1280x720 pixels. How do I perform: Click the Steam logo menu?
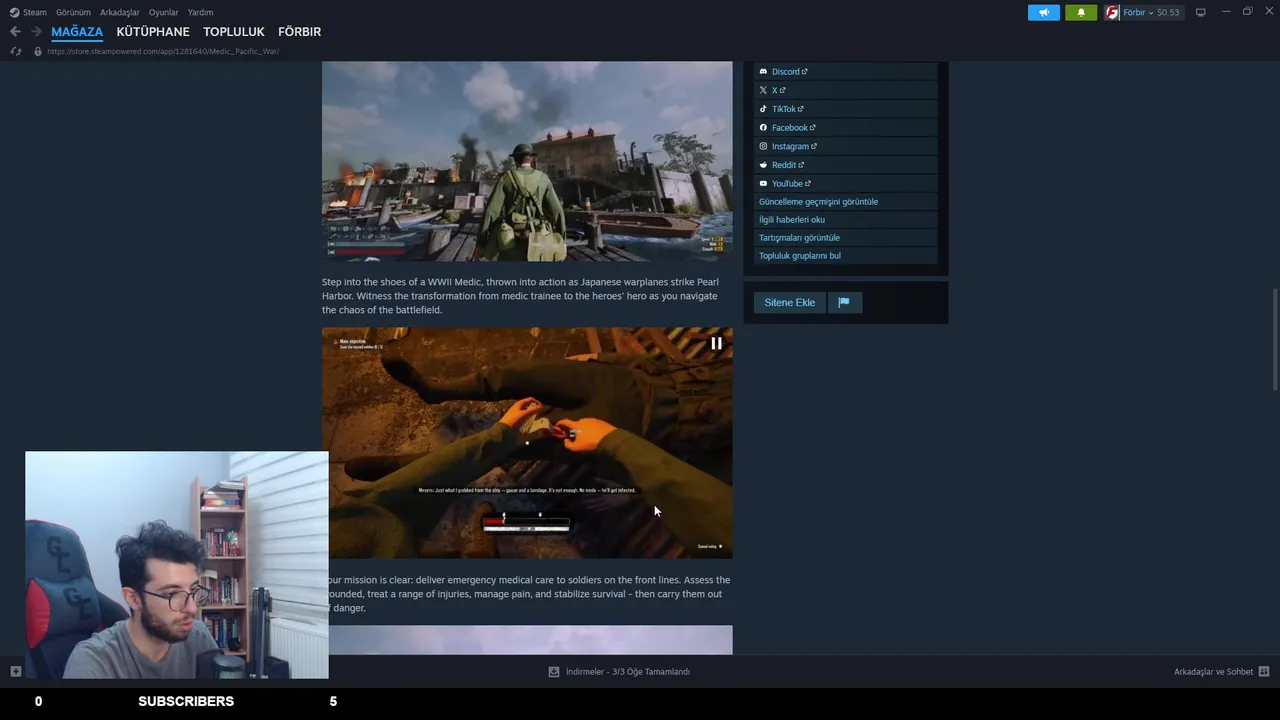28,12
